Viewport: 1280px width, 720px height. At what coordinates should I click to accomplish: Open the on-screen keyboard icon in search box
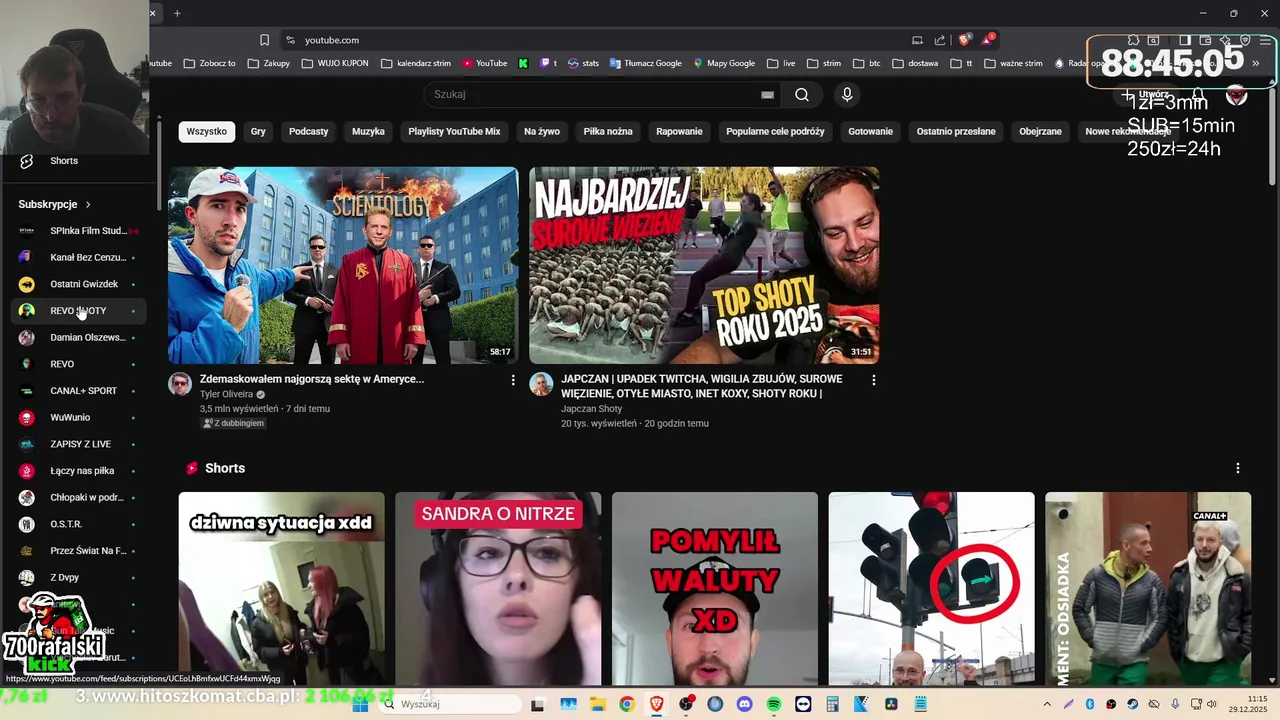(x=767, y=95)
